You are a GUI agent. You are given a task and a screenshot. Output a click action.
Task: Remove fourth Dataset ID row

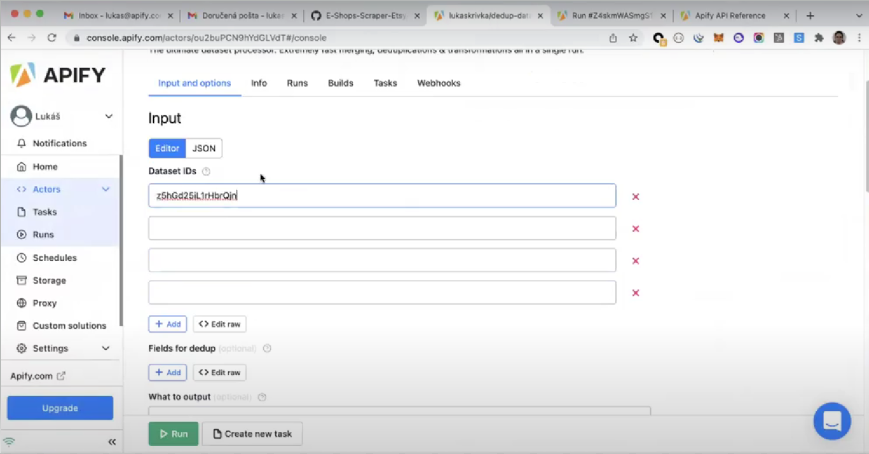click(x=636, y=293)
